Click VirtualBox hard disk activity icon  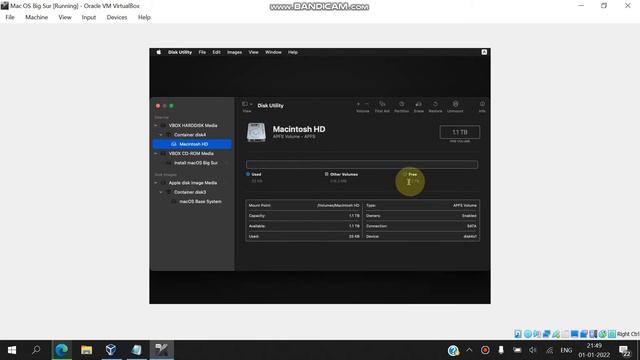[518, 334]
